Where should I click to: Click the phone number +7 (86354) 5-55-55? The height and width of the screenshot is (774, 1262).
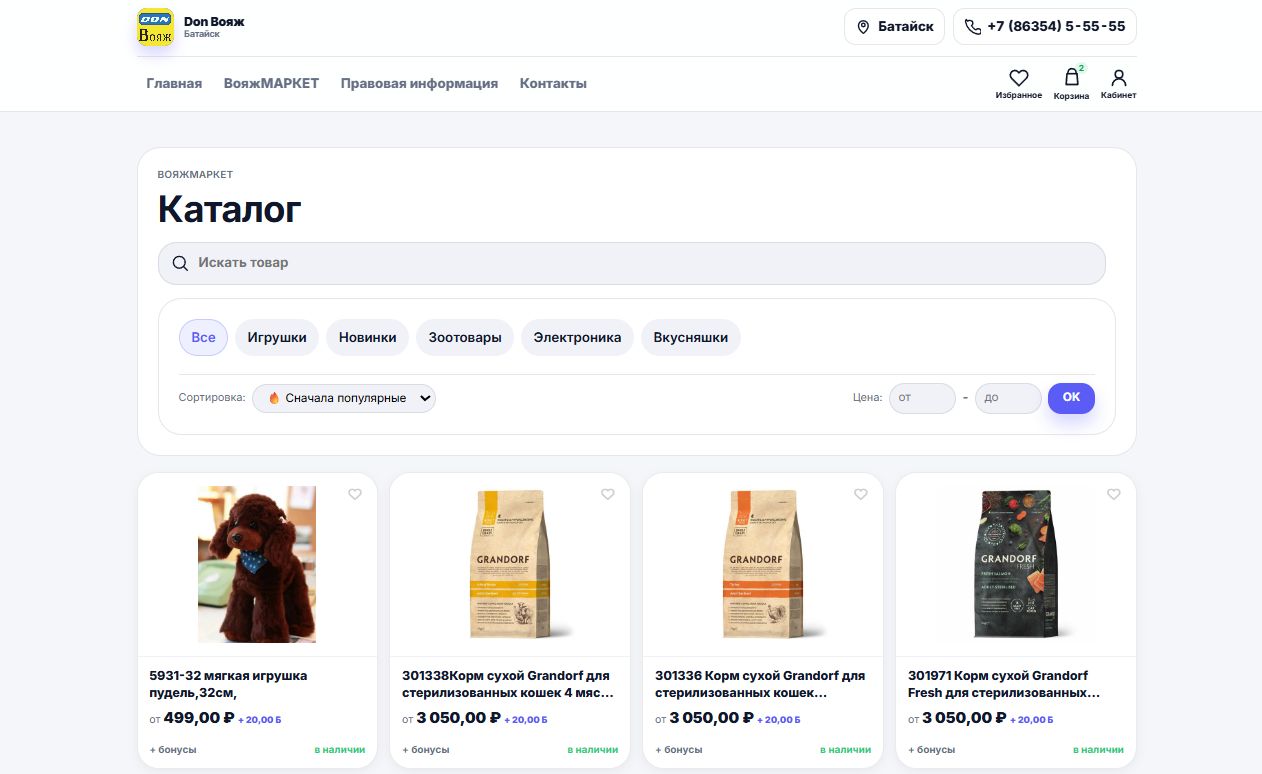pyautogui.click(x=1044, y=27)
